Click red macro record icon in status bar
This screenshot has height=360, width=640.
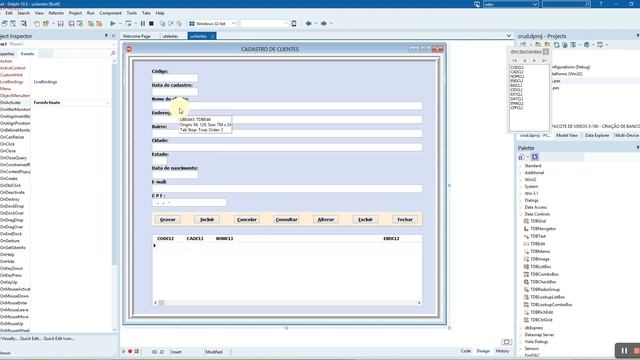pyautogui.click(x=130, y=351)
